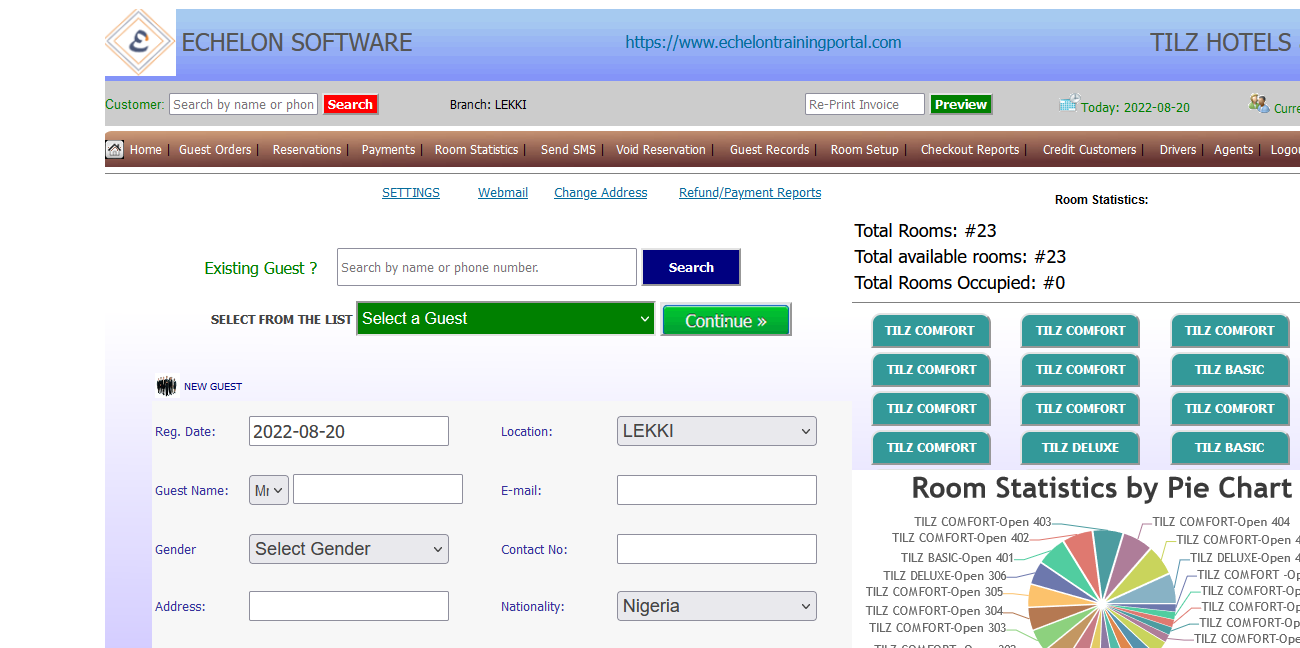Open the Guest Orders menu

[x=215, y=150]
